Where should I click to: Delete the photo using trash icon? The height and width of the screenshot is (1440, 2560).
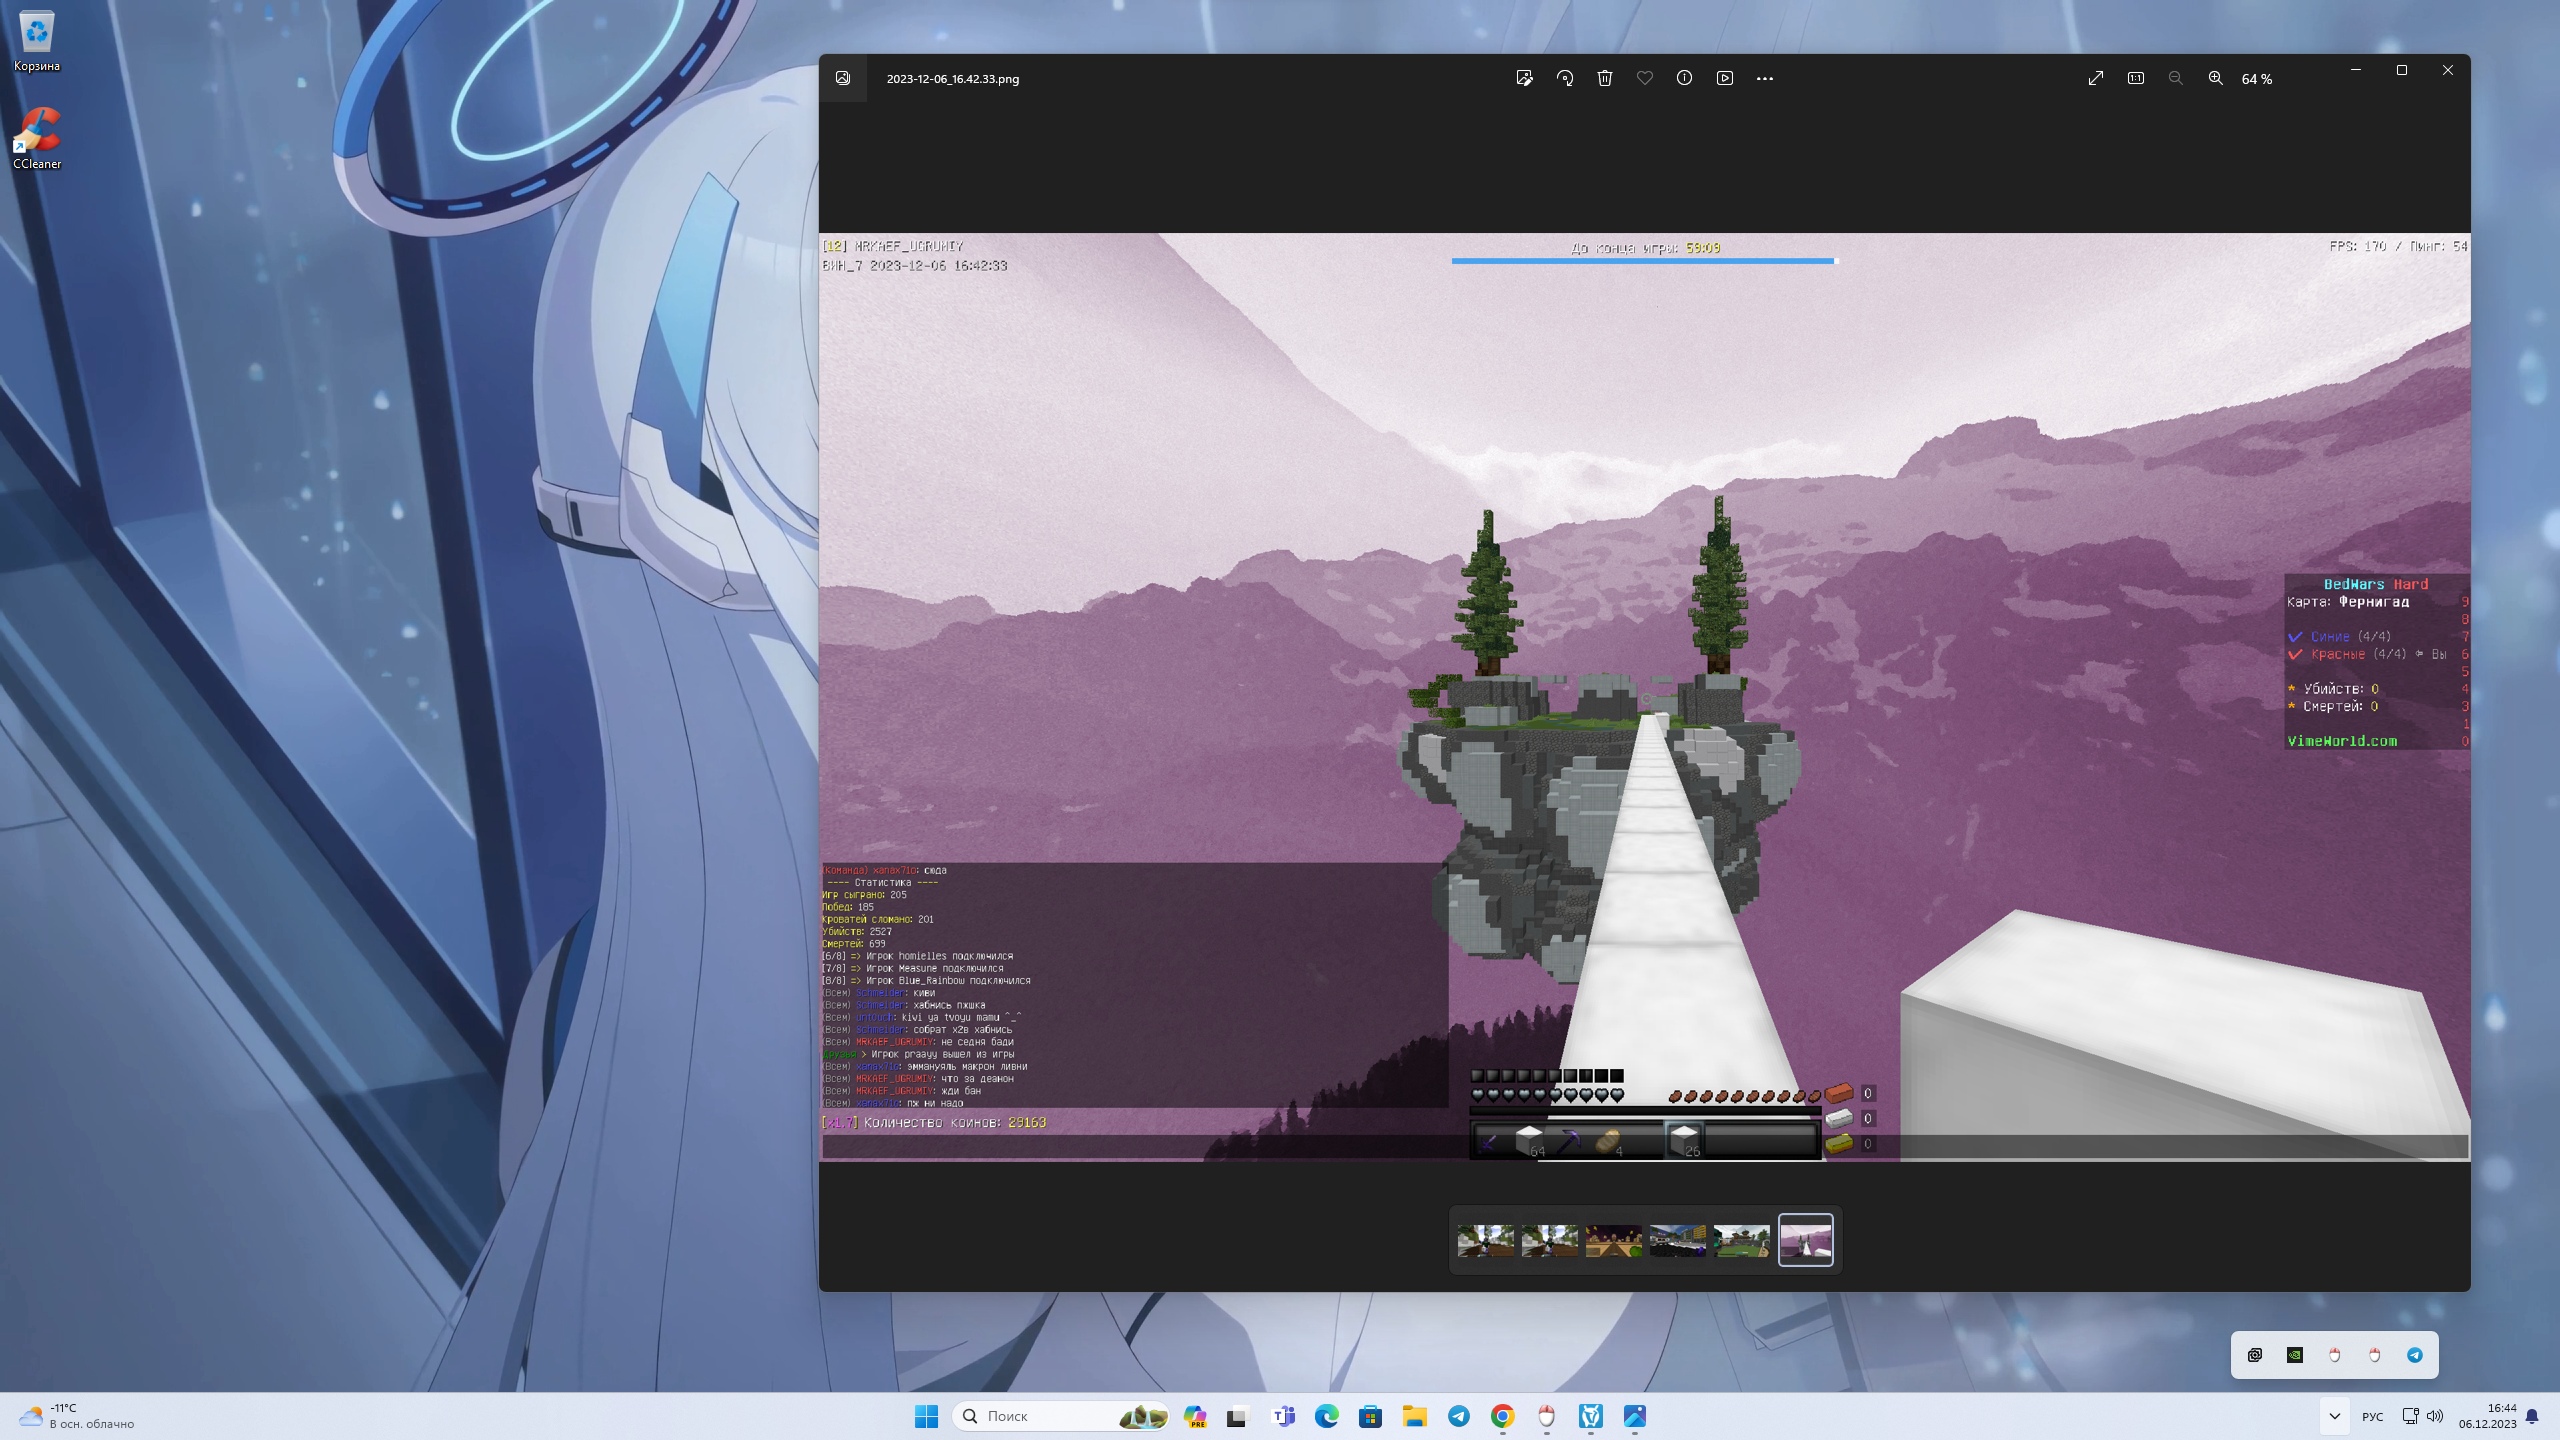point(1605,78)
